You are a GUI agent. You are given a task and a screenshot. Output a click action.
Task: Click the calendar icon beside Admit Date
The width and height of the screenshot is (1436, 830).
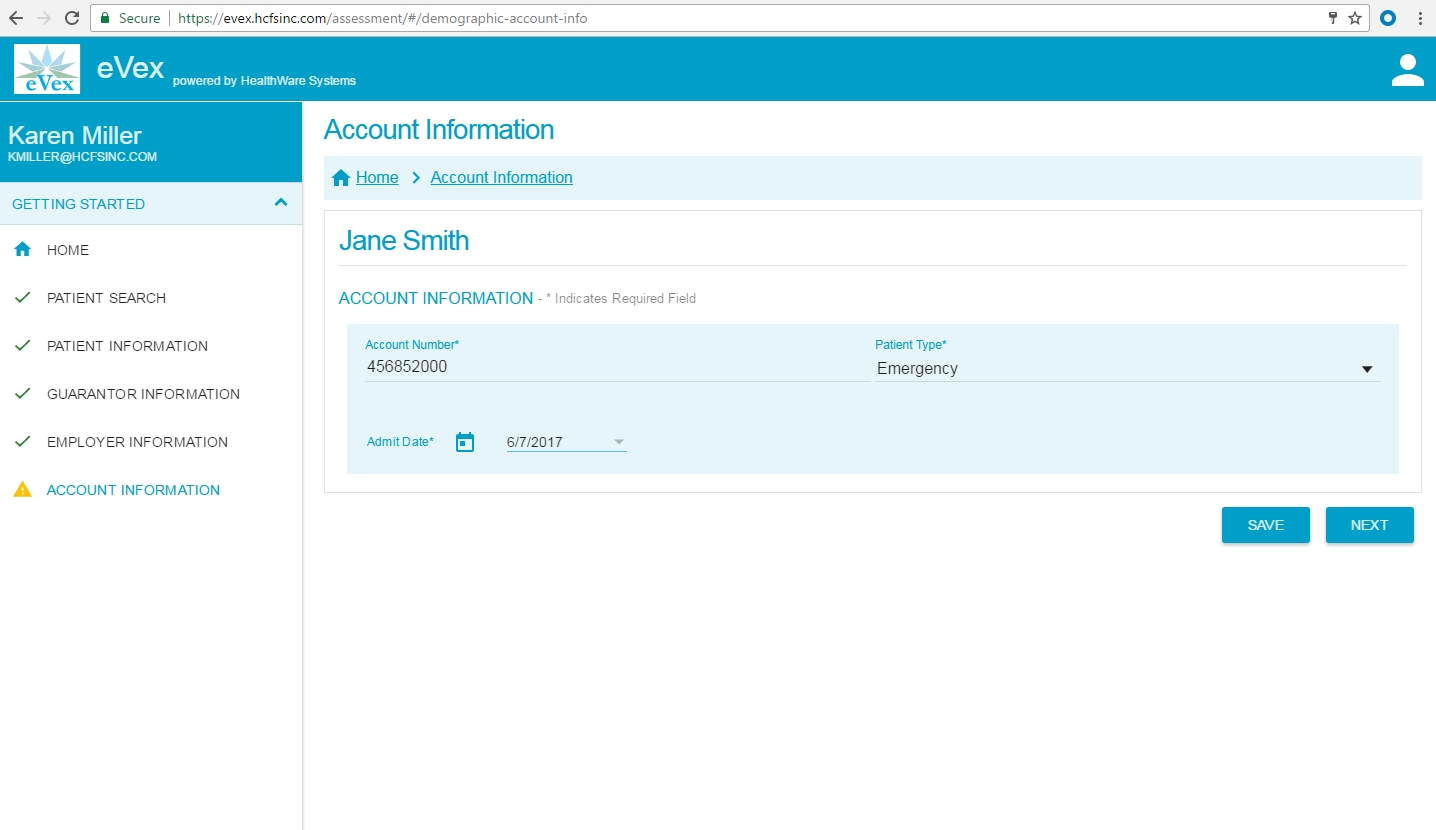pyautogui.click(x=465, y=442)
